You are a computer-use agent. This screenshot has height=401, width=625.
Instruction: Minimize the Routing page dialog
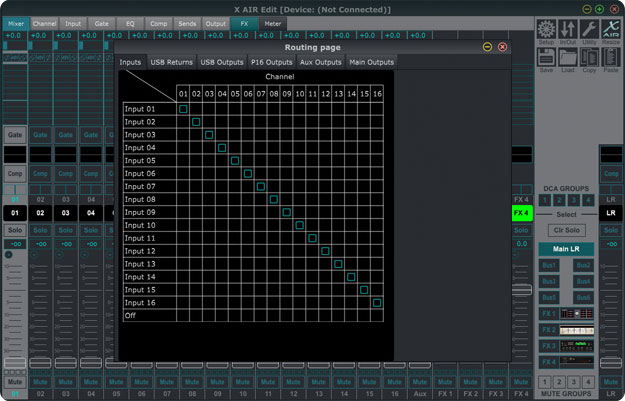pos(487,47)
